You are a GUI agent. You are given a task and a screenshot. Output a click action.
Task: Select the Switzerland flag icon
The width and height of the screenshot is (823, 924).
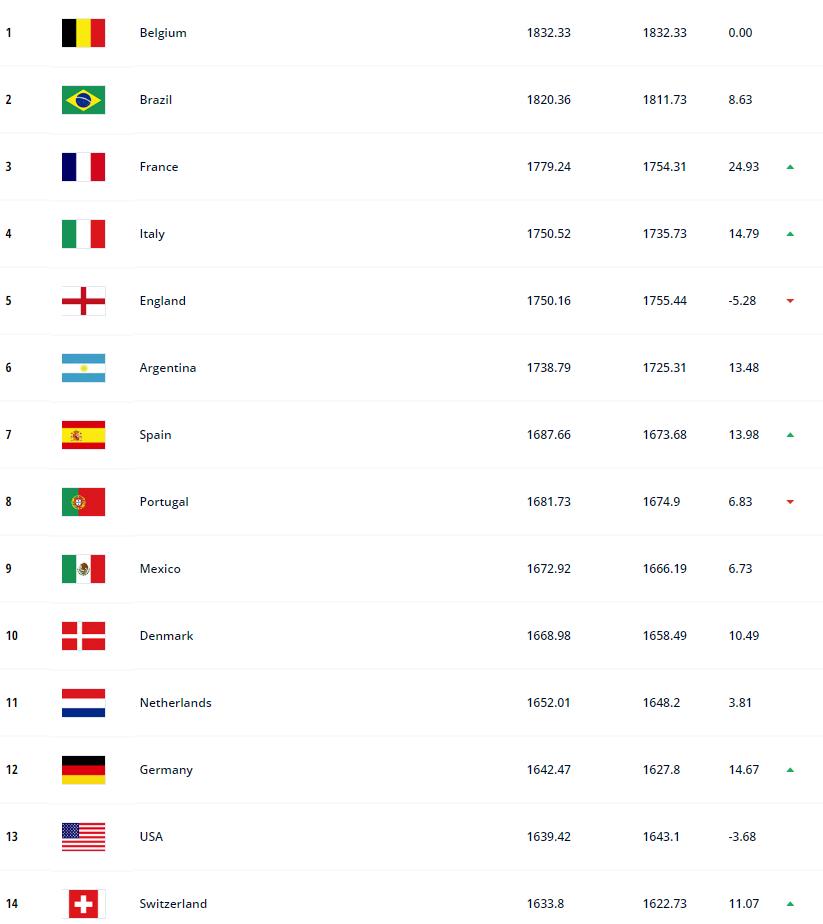pyautogui.click(x=83, y=904)
